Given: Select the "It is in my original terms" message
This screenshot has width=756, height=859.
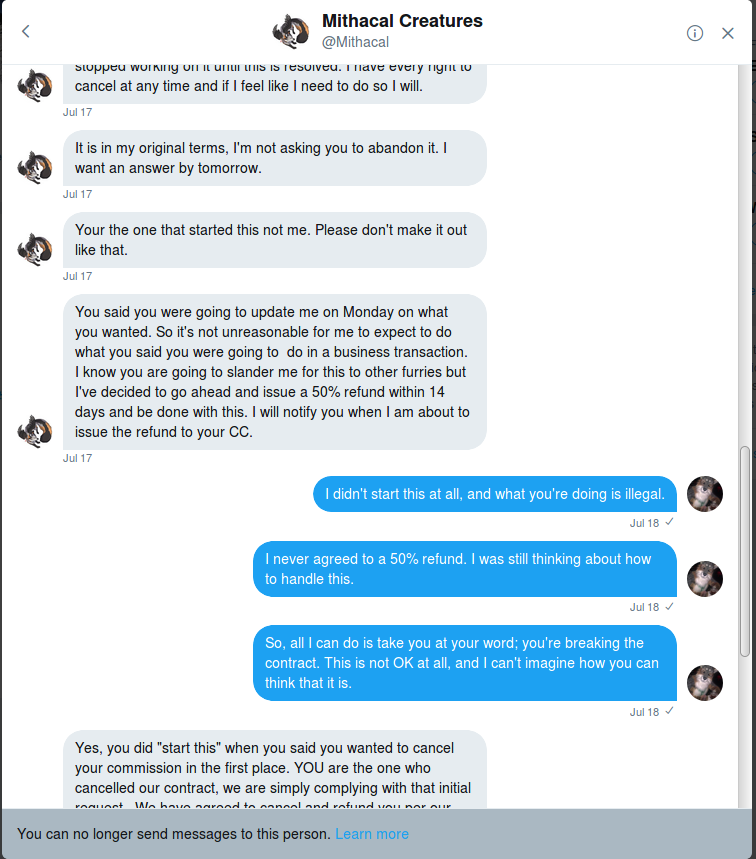Looking at the screenshot, I should coord(274,158).
